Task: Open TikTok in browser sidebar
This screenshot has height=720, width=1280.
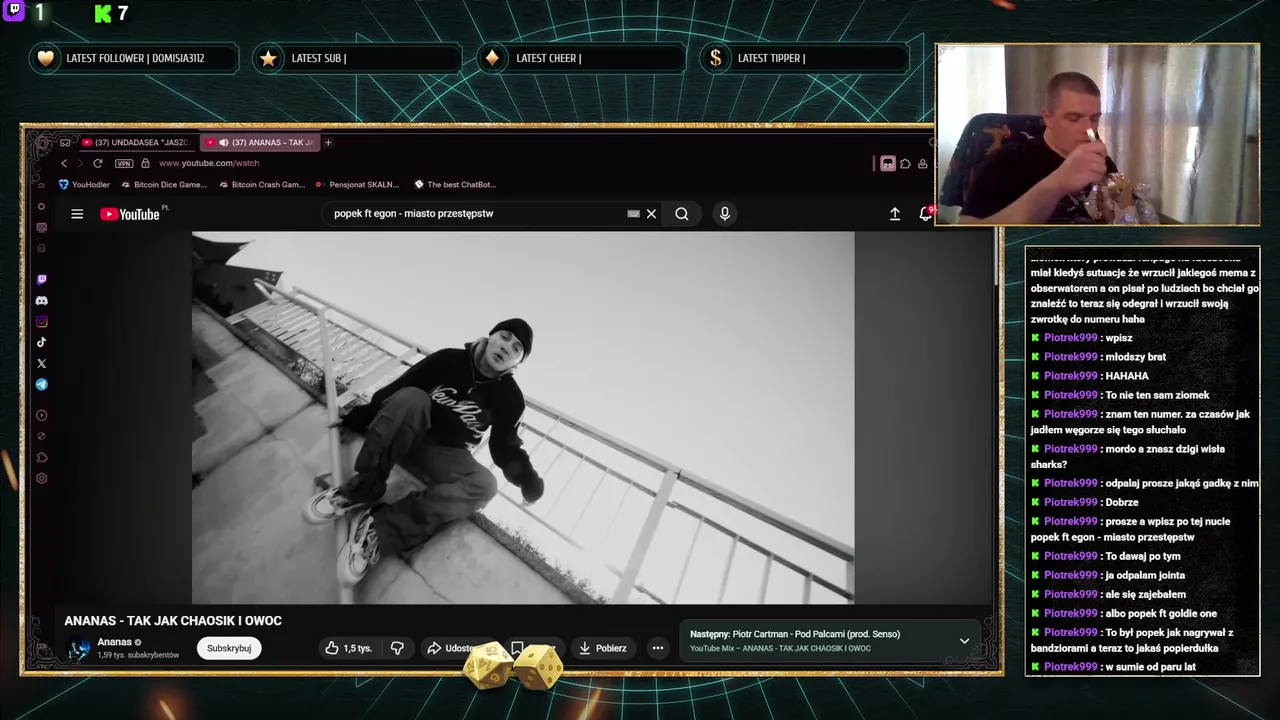Action: [x=41, y=342]
